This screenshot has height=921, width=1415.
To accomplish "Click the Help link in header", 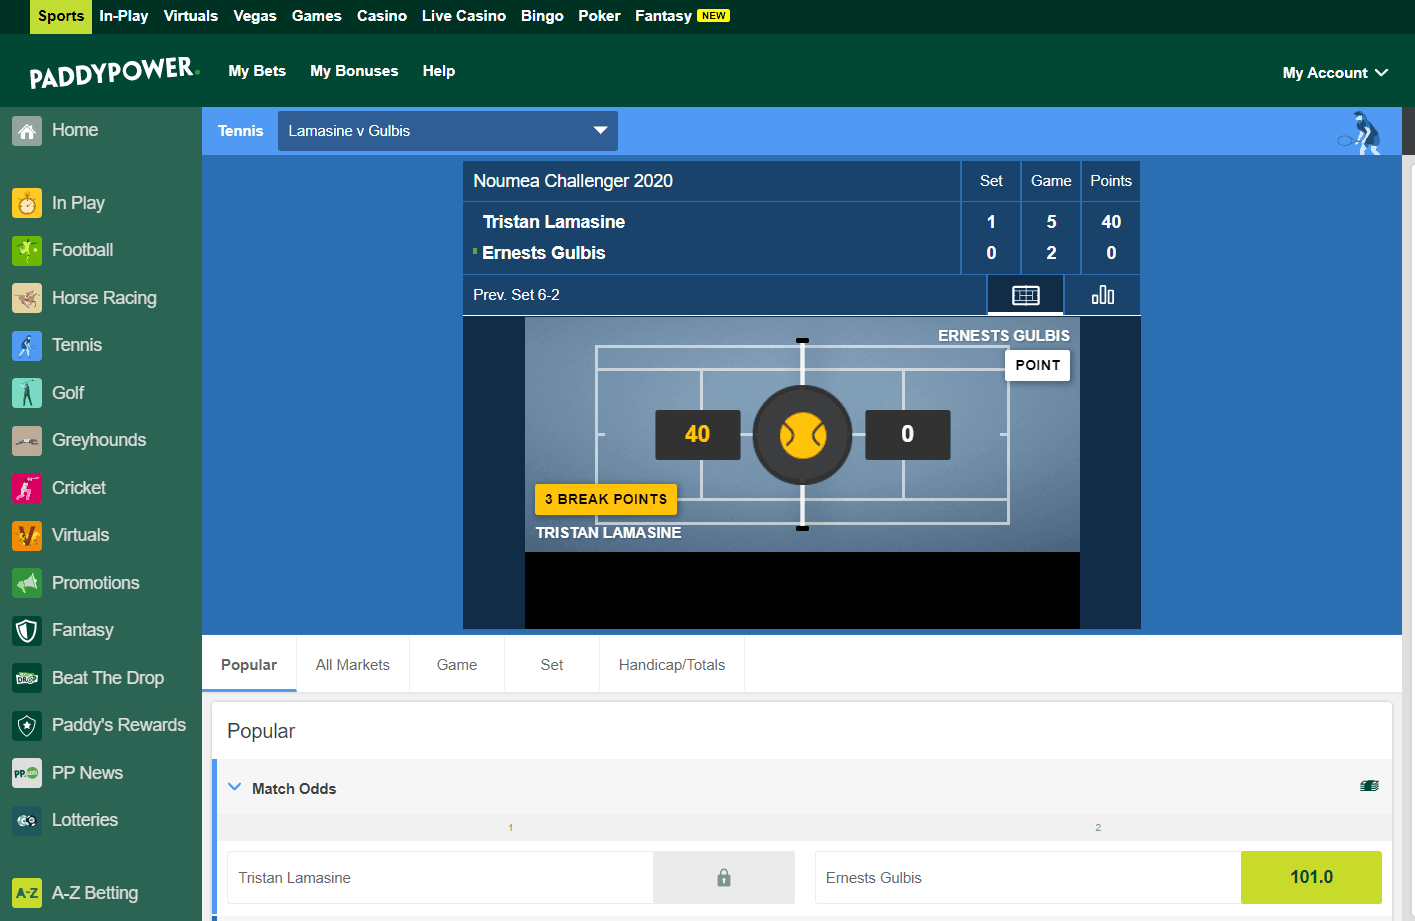I will click(x=439, y=71).
